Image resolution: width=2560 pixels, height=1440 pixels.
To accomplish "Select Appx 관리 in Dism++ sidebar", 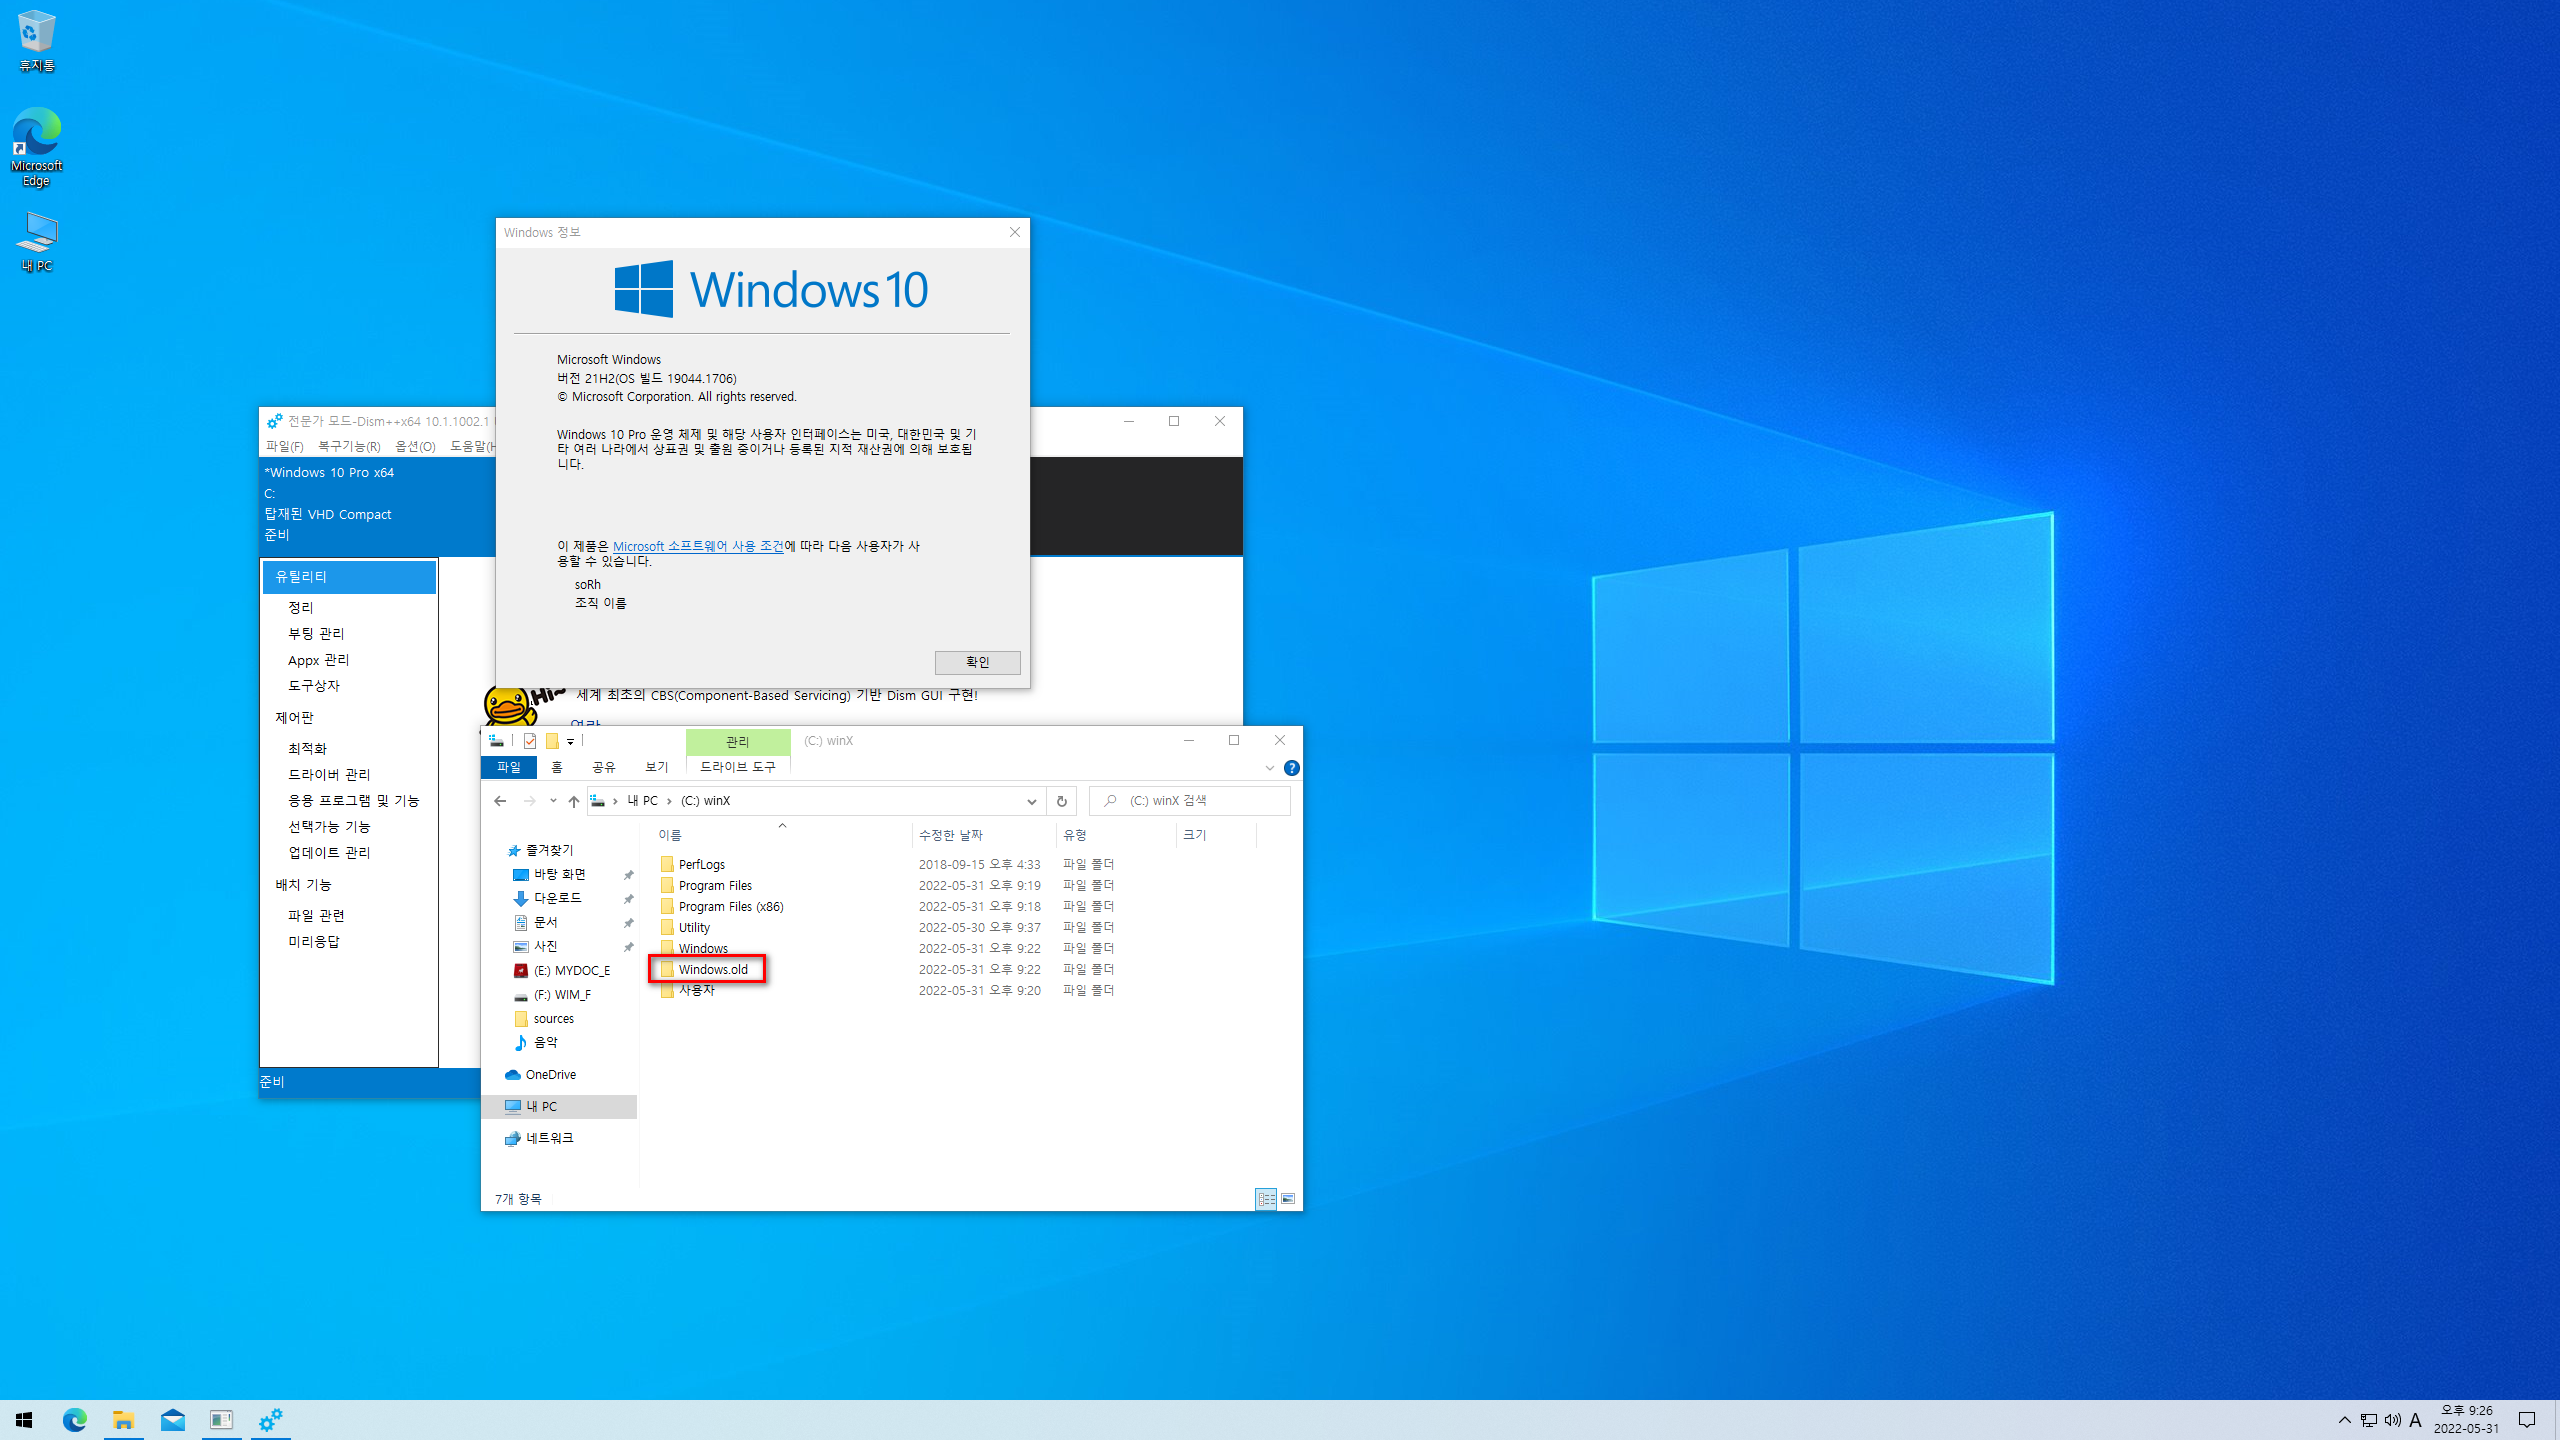I will coord(318,660).
